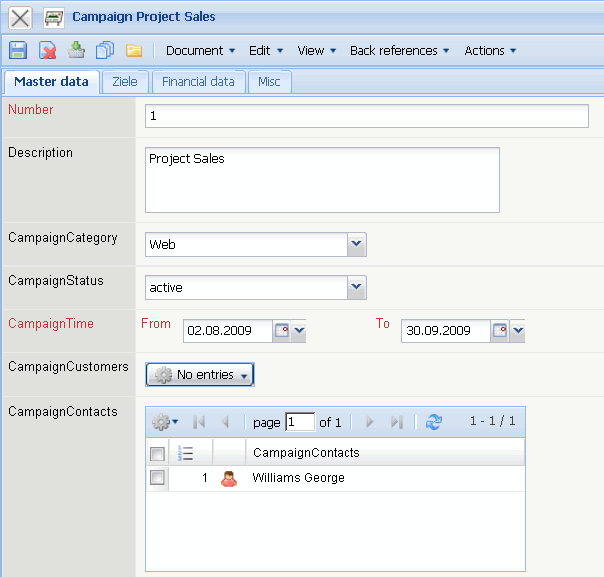Expand the CampaignStatus dropdown
604x577 pixels.
(x=357, y=287)
